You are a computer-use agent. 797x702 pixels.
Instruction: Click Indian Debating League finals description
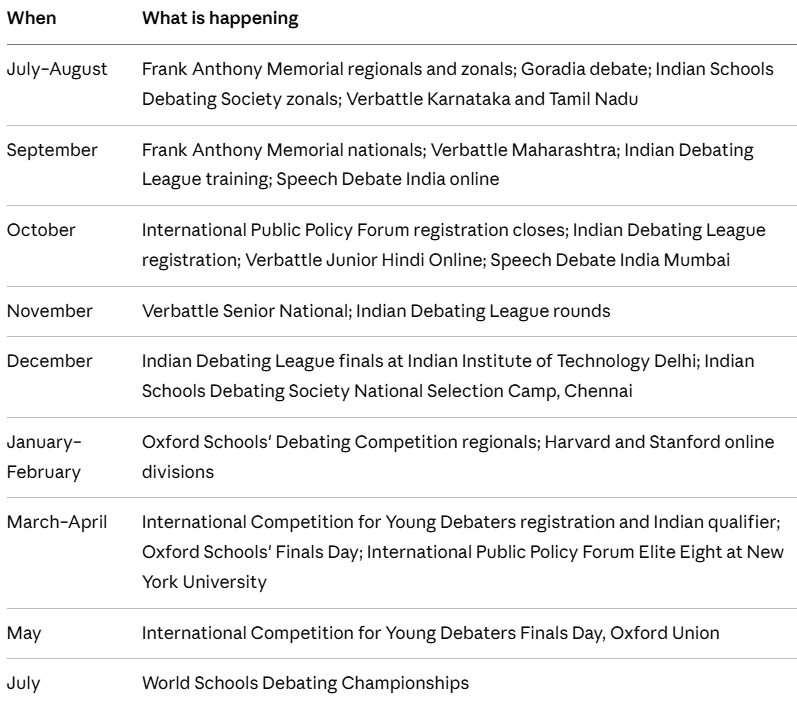[x=421, y=361]
